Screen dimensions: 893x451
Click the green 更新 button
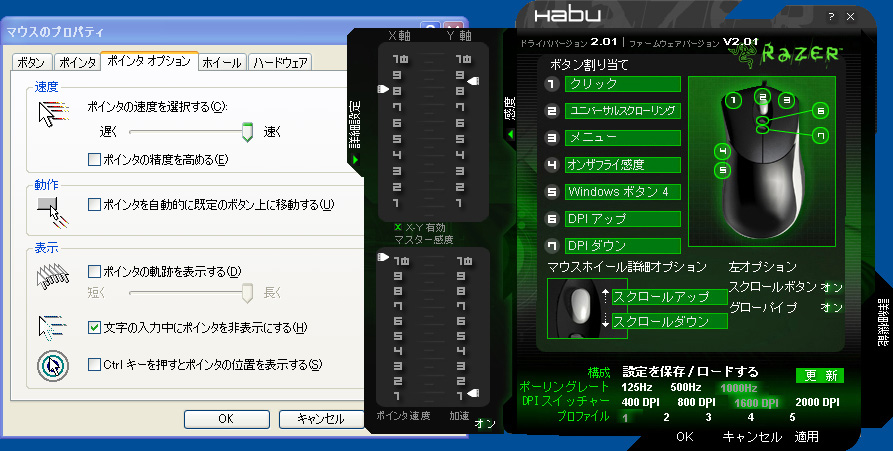(820, 375)
